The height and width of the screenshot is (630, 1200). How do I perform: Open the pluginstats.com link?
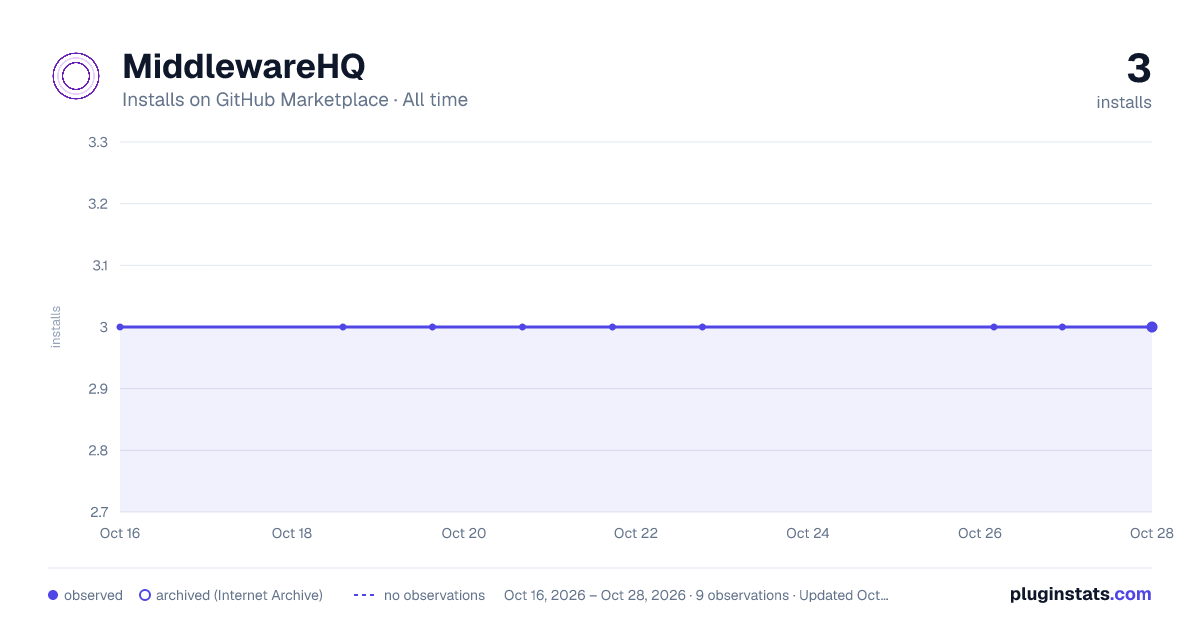coord(1081,594)
